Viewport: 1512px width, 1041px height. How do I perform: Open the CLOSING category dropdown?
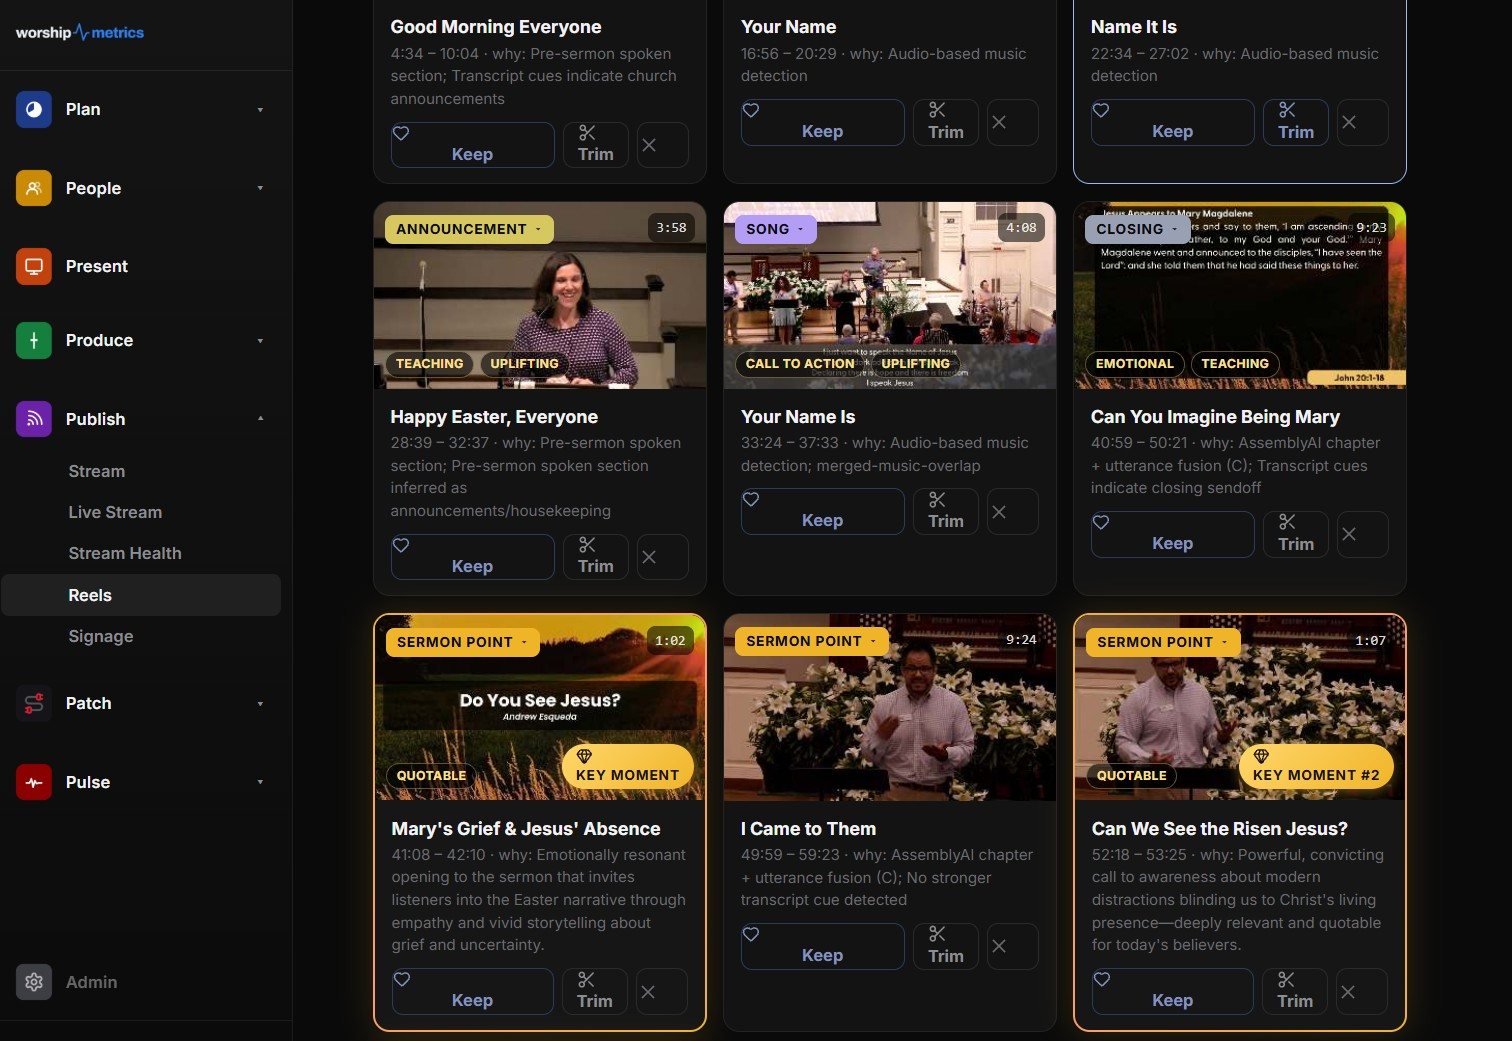coord(1138,229)
